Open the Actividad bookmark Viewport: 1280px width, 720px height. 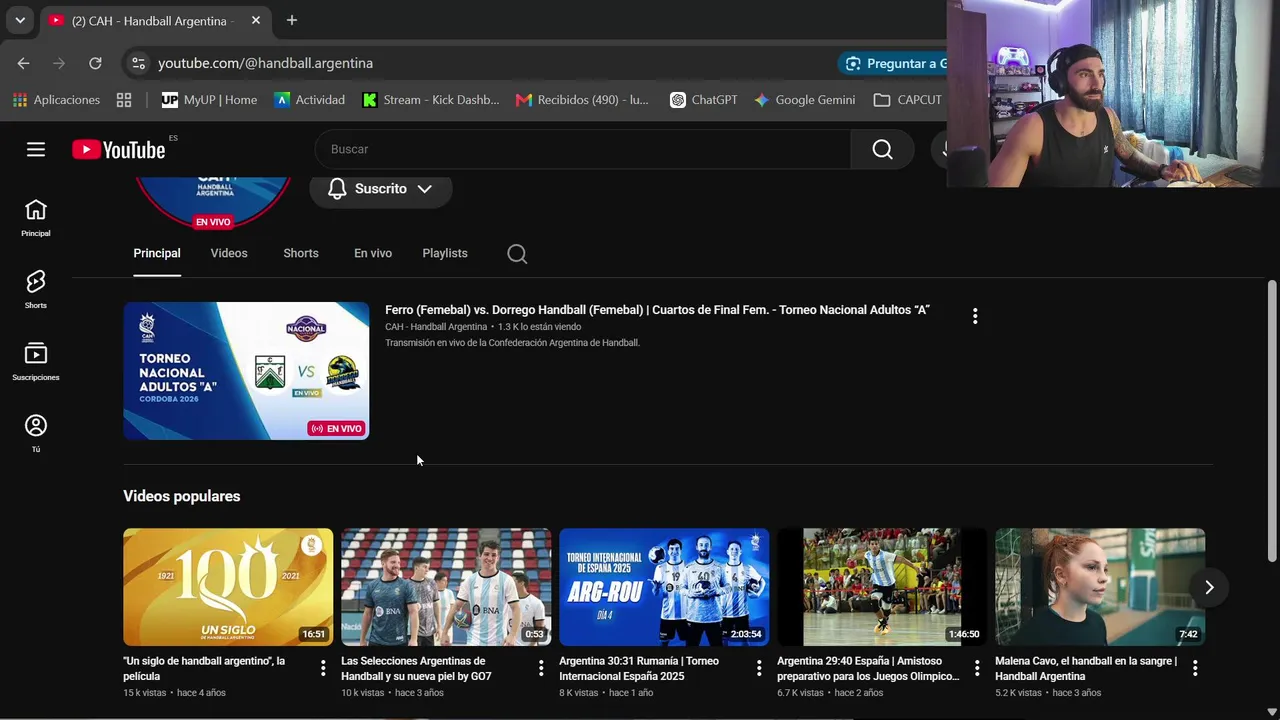310,100
